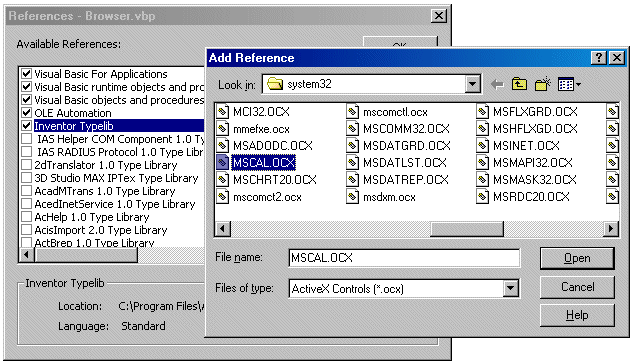Check AcHelp 1.0 Type Library
The width and height of the screenshot is (634, 364).
(x=27, y=217)
